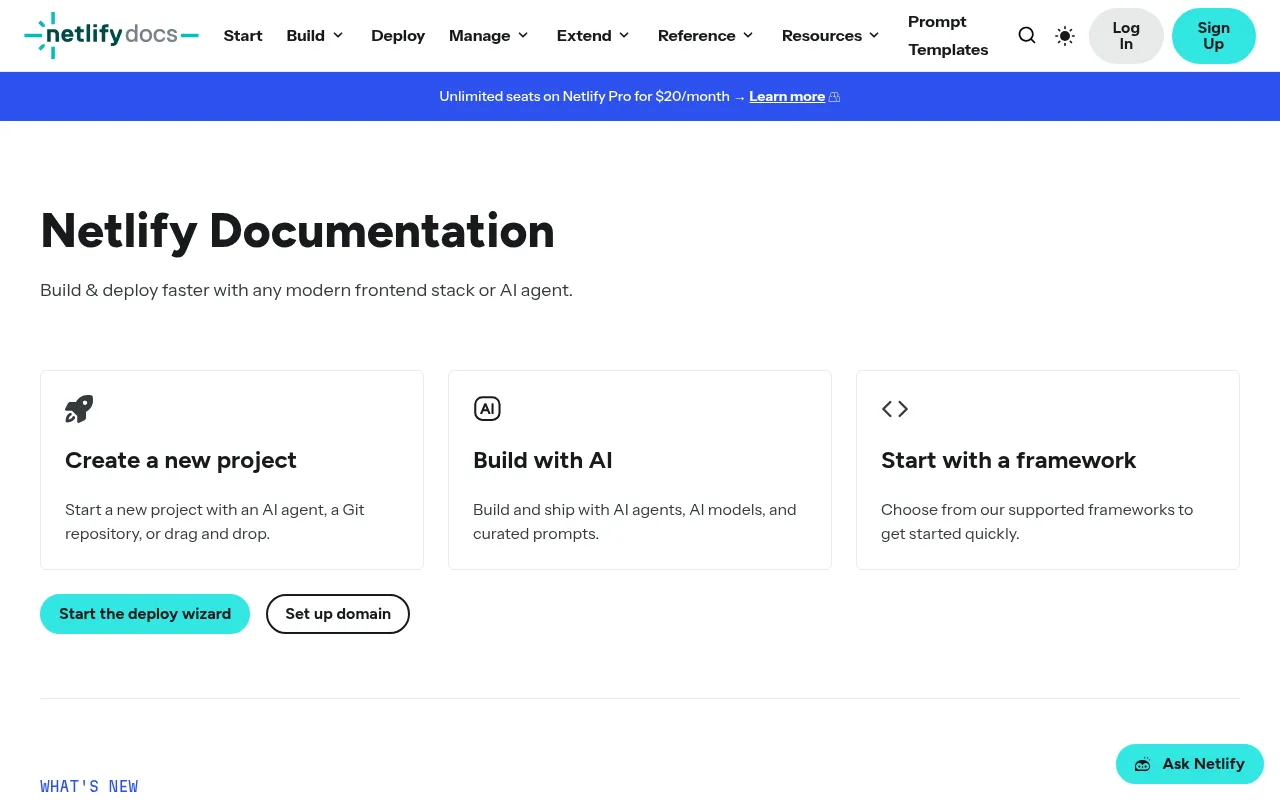Viewport: 1280px width, 800px height.
Task: Open the Deploy nav item
Action: point(398,36)
